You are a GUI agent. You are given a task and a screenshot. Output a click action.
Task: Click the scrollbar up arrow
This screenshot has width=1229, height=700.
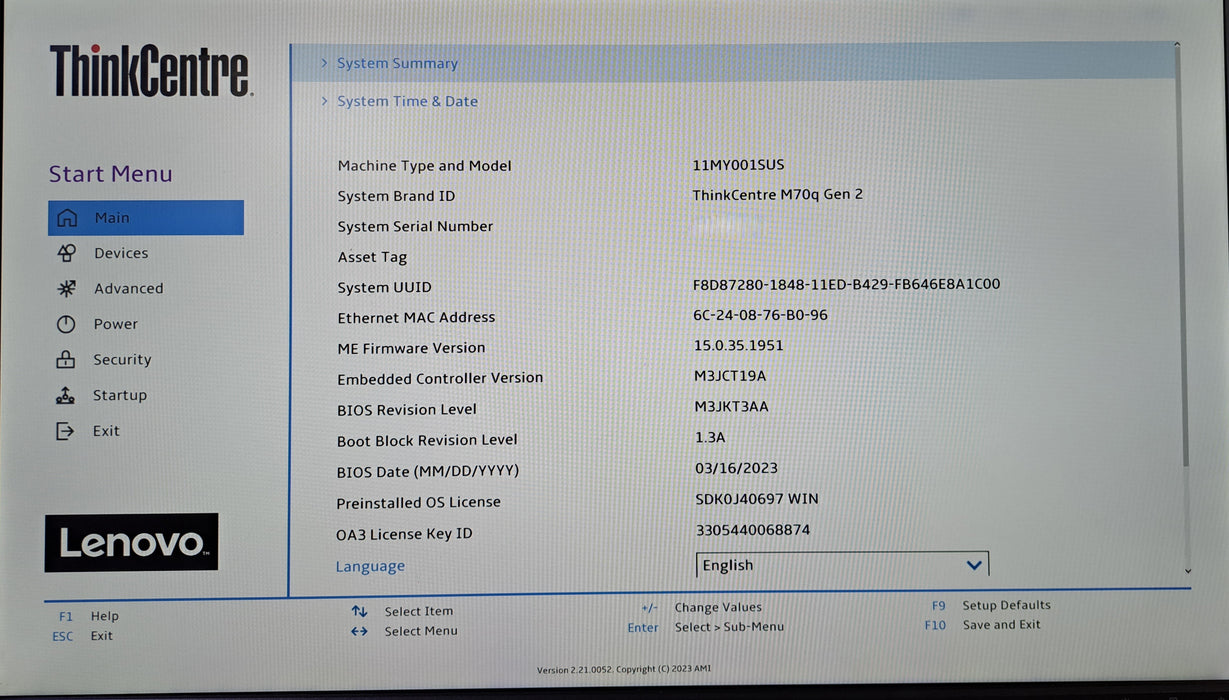1176,44
